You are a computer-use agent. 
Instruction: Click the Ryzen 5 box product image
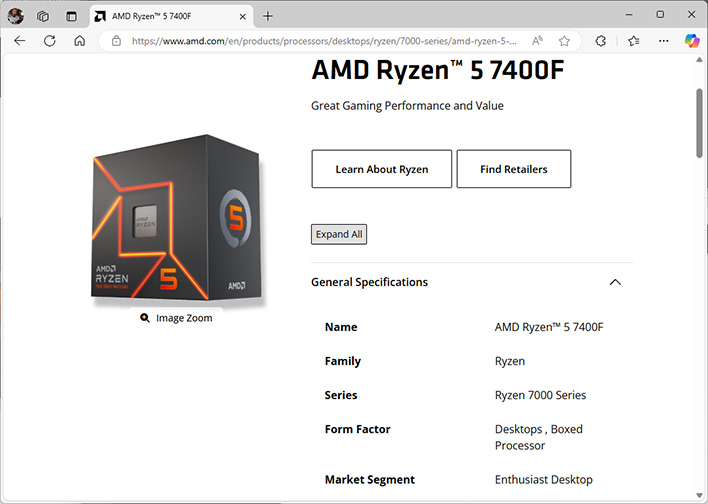(176, 217)
